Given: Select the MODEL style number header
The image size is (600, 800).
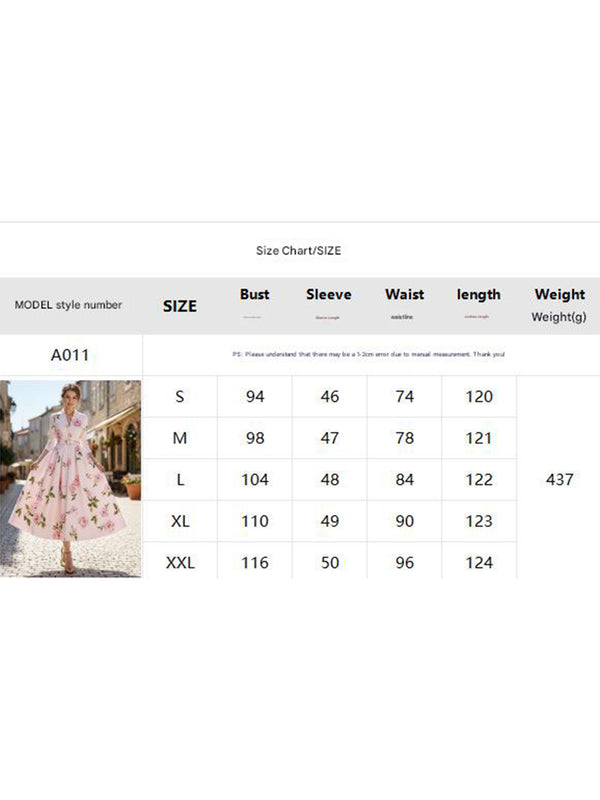Looking at the screenshot, I should [x=68, y=305].
